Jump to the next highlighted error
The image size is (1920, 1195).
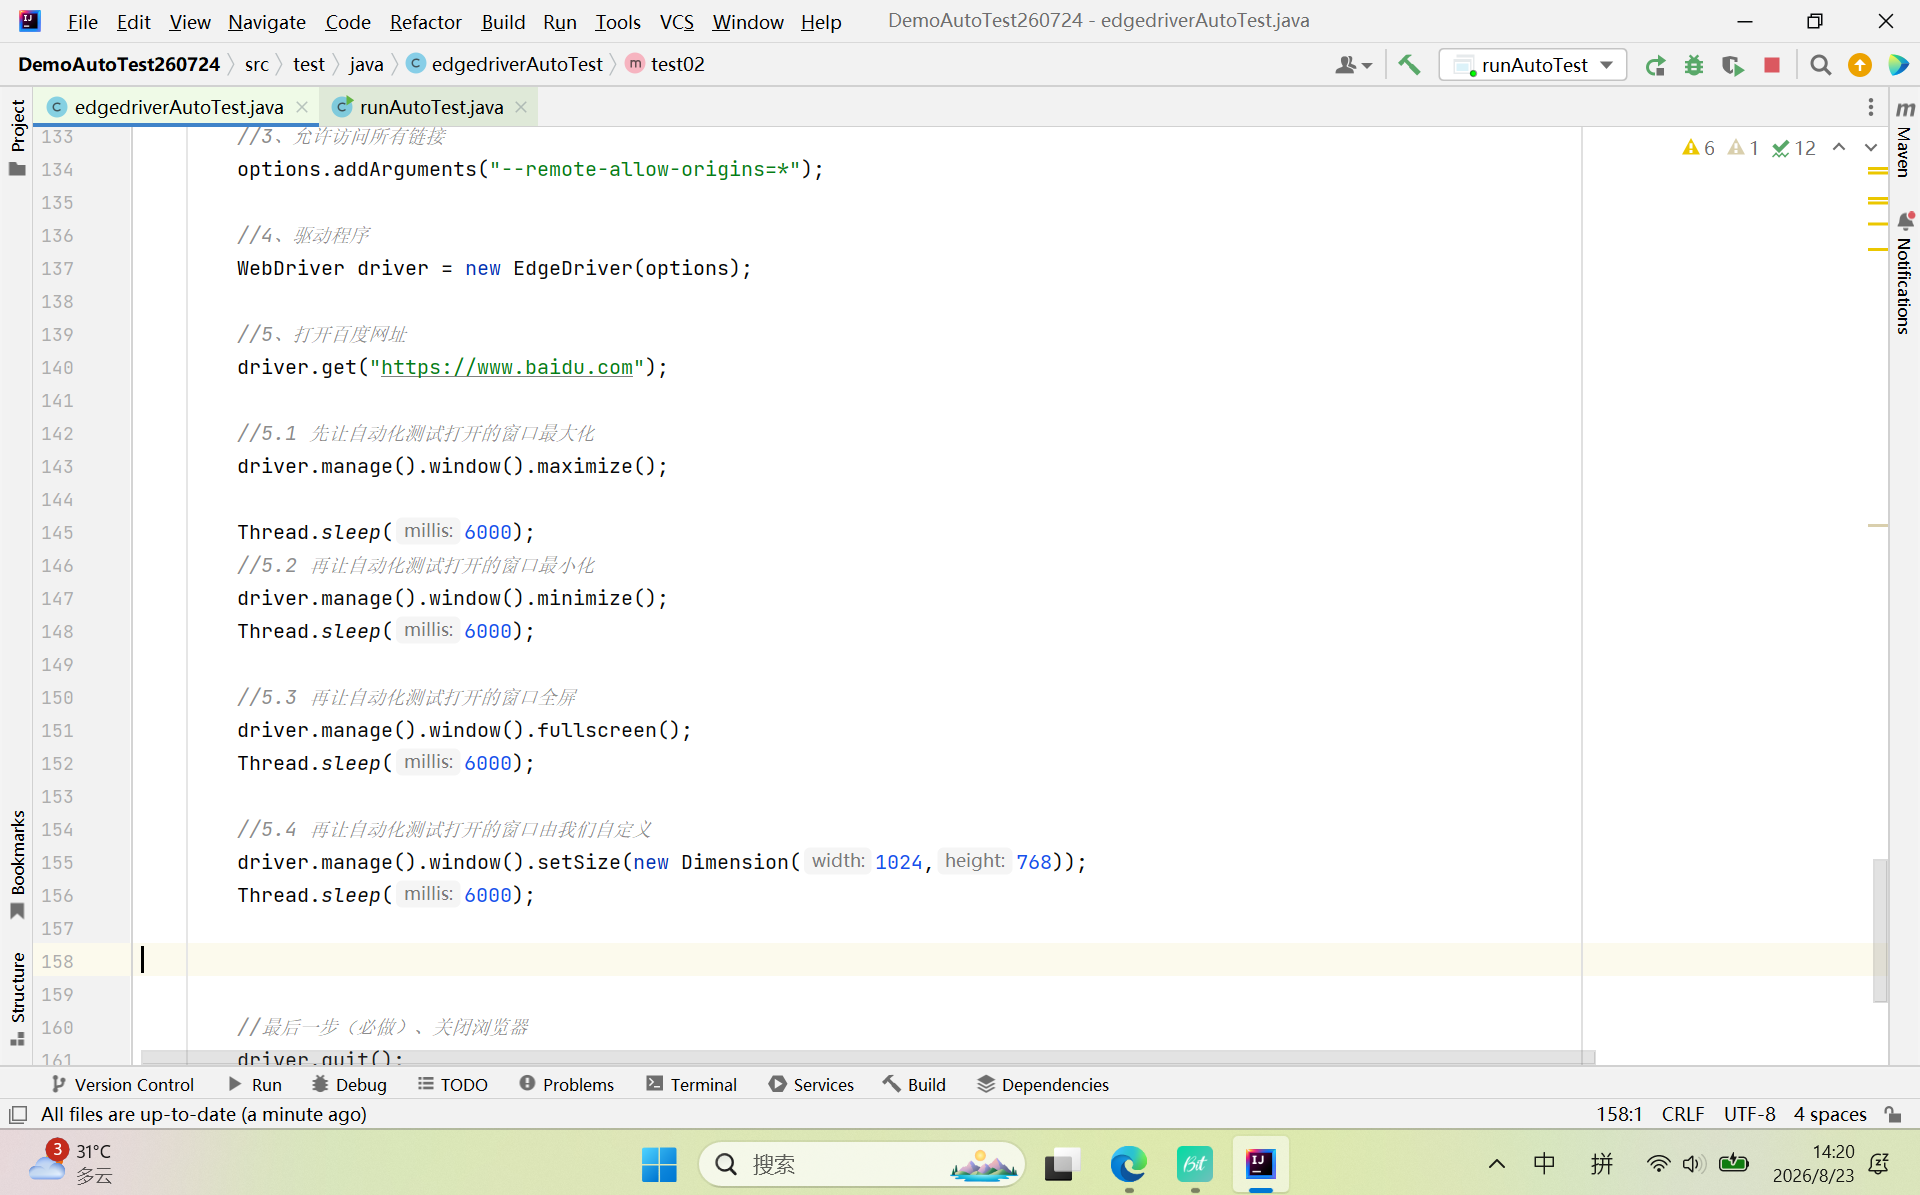(x=1871, y=148)
